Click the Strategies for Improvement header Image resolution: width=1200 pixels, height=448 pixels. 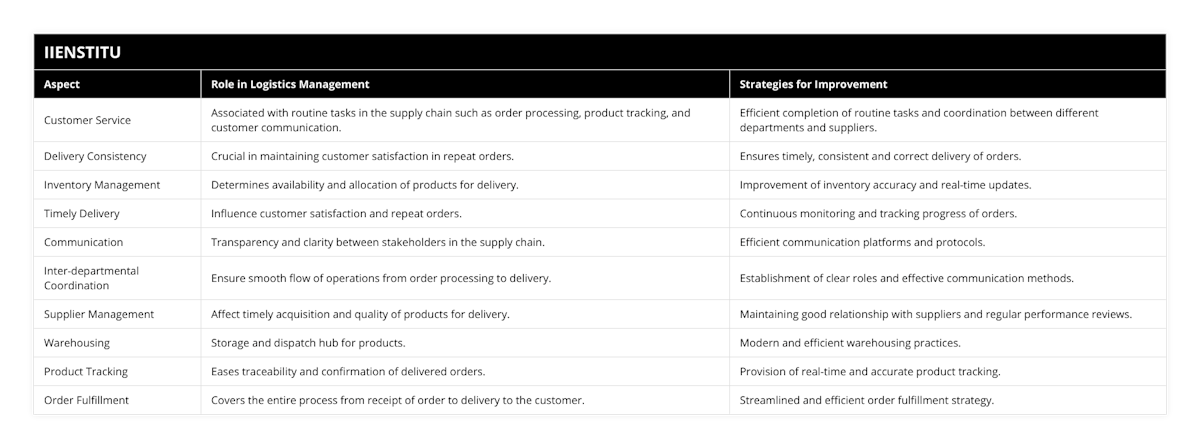coord(813,85)
